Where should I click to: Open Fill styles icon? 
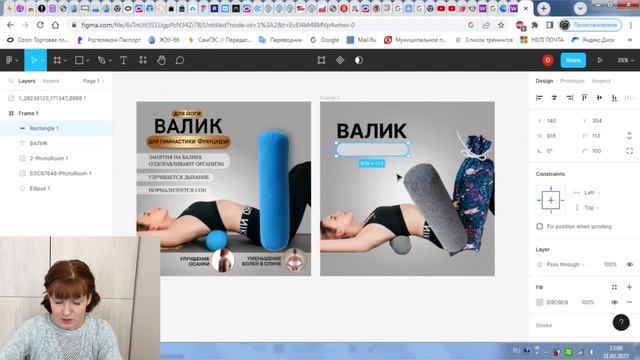point(614,287)
